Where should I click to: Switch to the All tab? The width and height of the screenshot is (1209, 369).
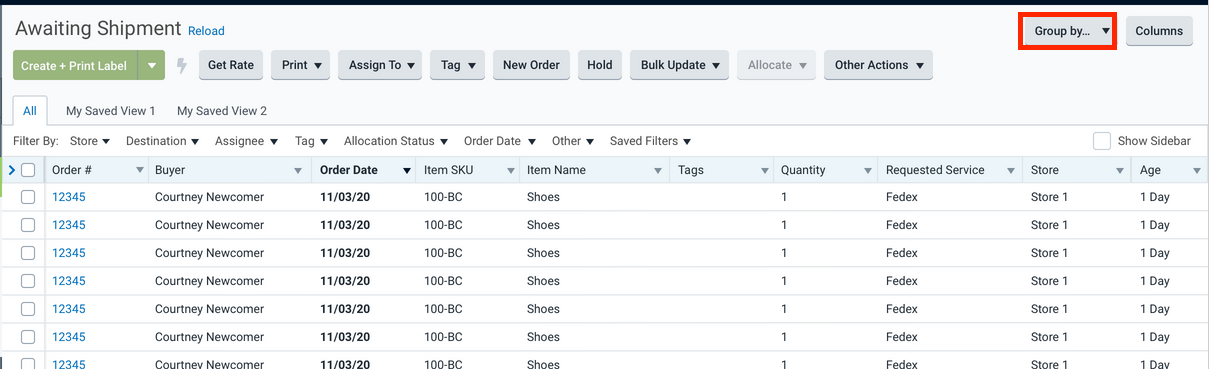pos(30,111)
